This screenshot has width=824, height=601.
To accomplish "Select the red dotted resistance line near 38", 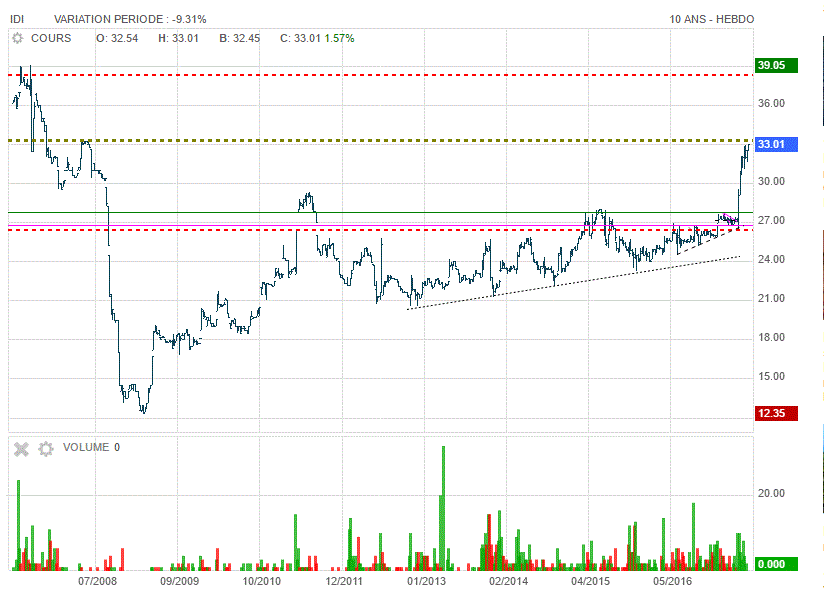I will tap(381, 75).
